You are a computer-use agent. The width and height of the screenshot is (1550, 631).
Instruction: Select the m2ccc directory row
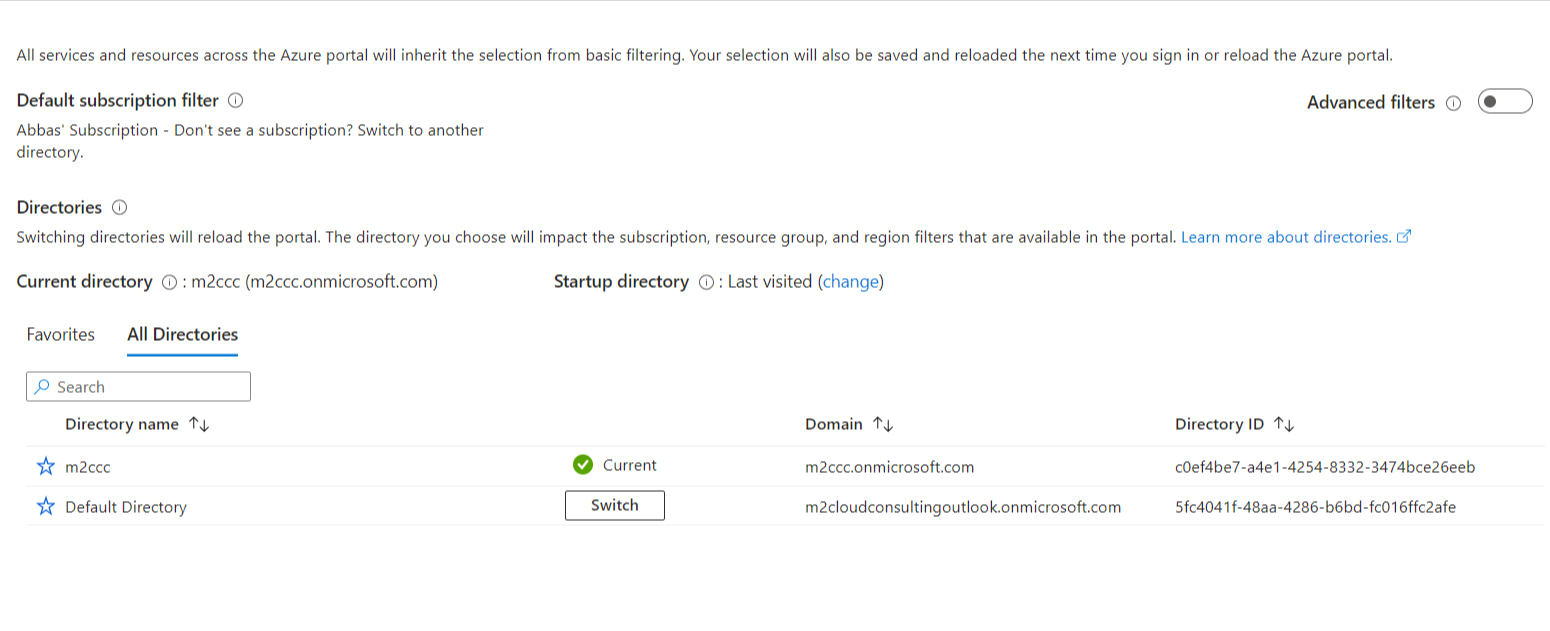click(785, 466)
